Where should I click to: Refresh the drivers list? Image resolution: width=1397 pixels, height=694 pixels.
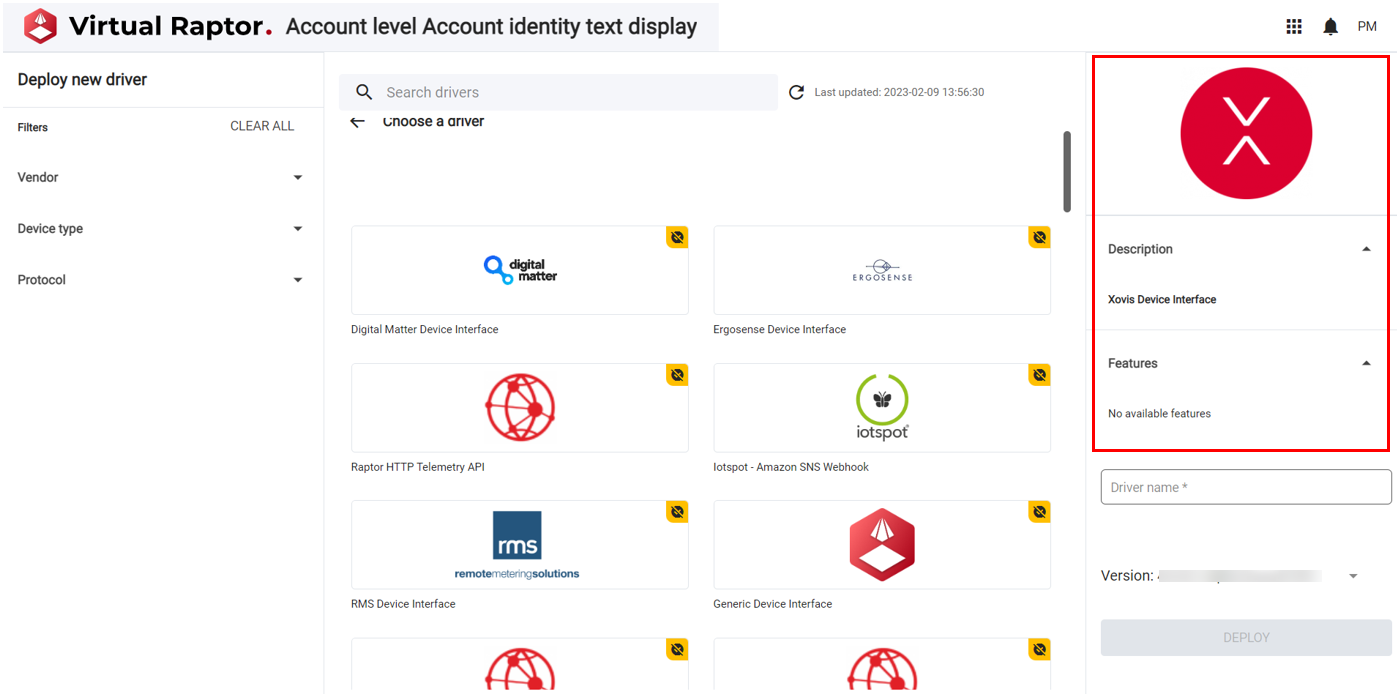(x=795, y=91)
